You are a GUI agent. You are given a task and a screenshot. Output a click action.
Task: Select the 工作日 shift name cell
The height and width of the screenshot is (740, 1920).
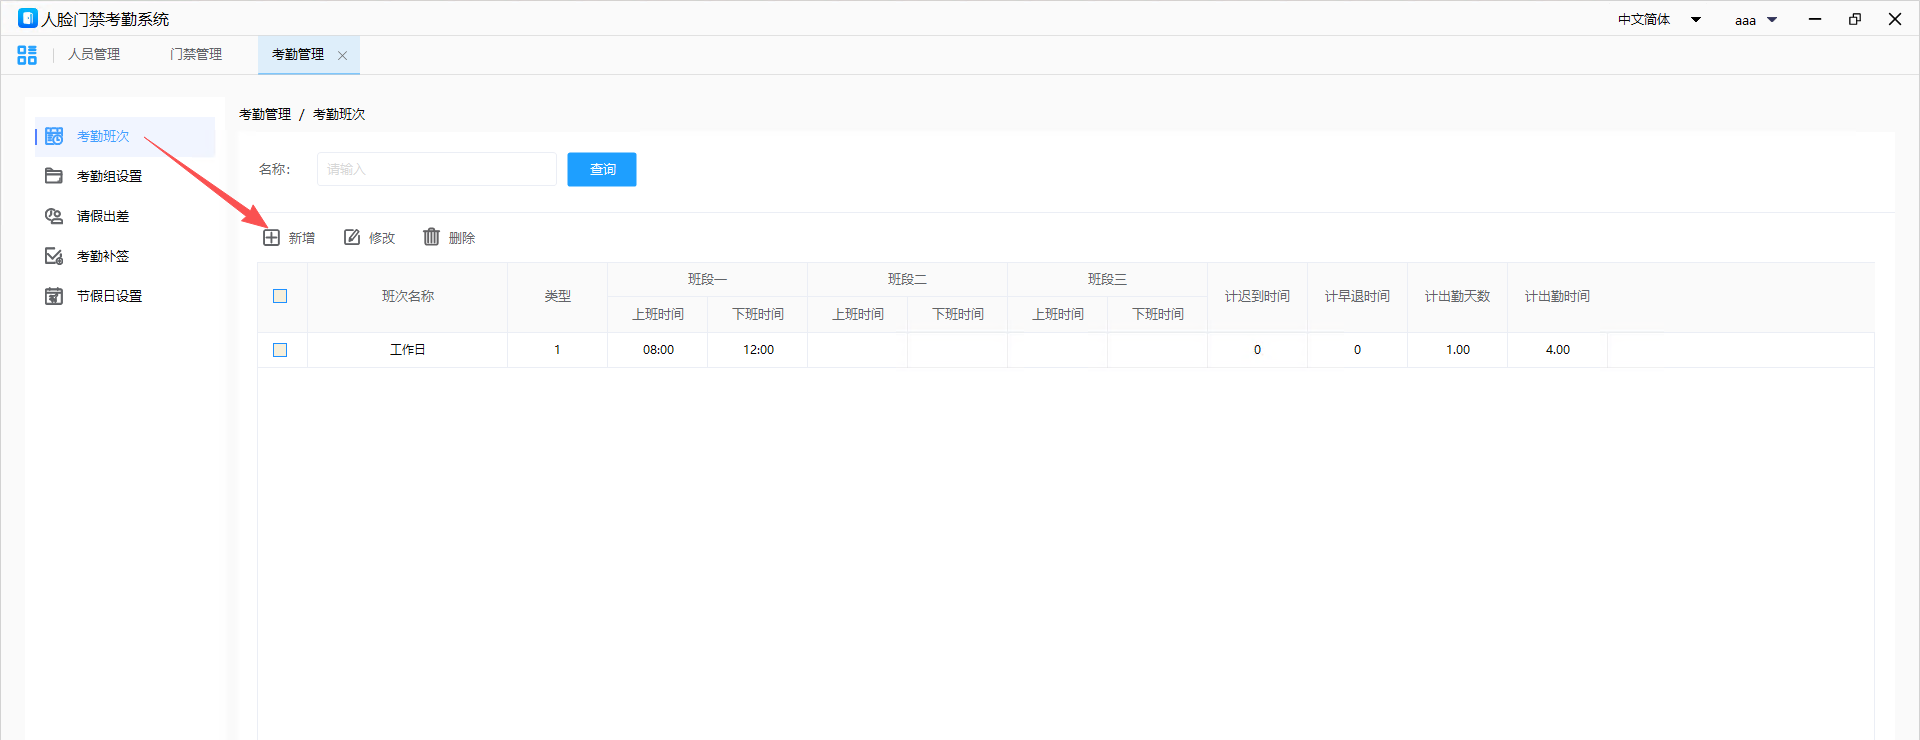(407, 350)
